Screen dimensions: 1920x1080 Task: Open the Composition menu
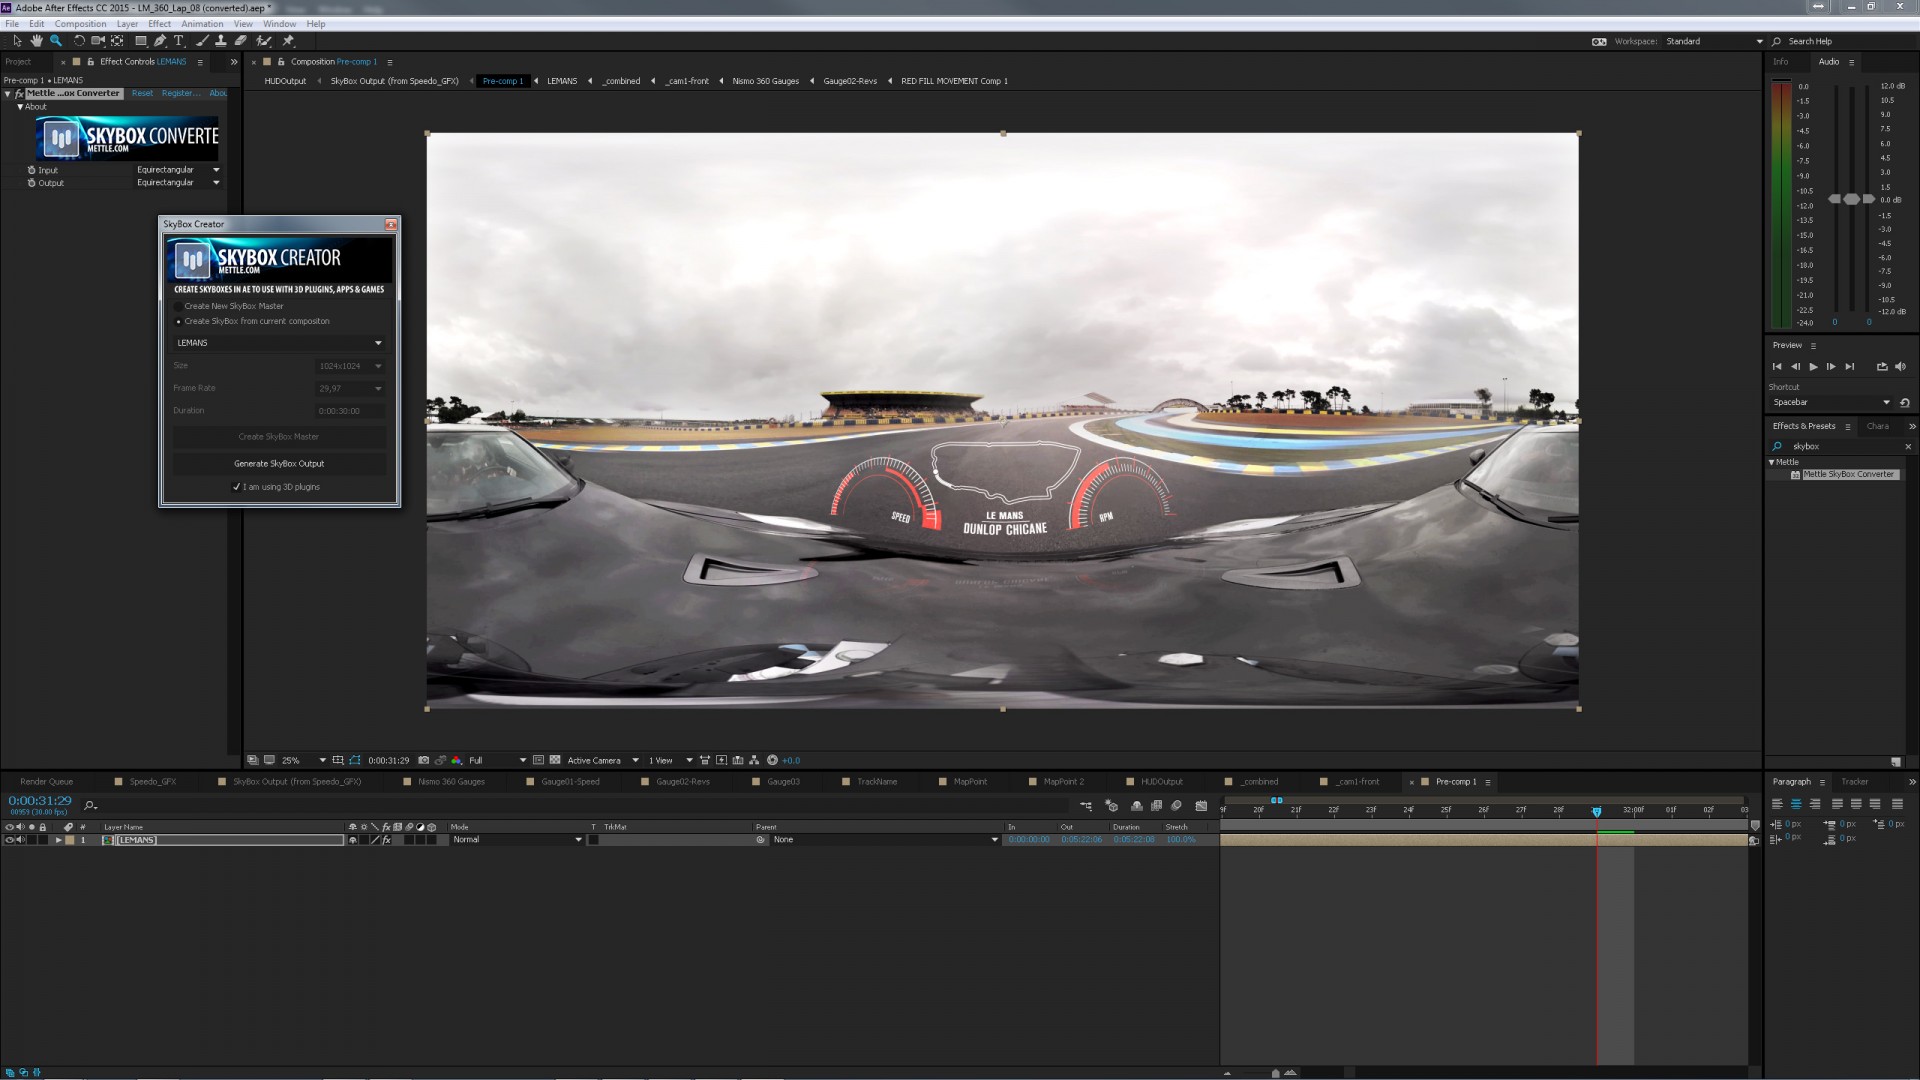[x=80, y=24]
